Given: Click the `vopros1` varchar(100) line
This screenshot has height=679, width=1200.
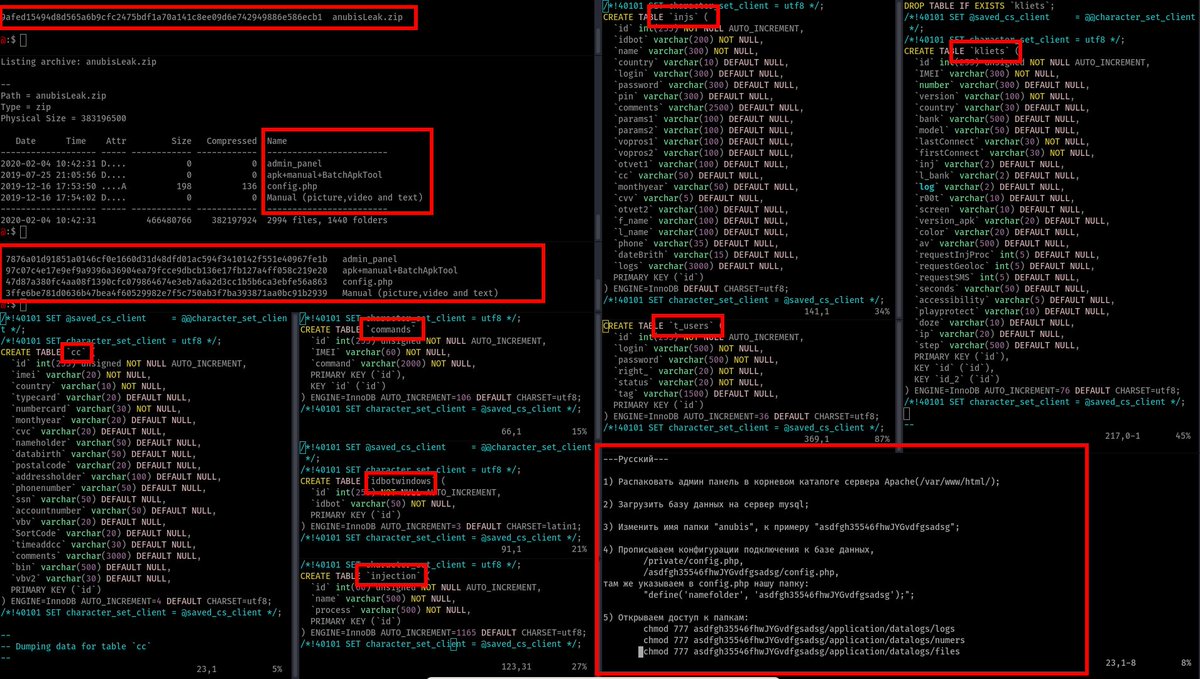Looking at the screenshot, I should click(704, 141).
